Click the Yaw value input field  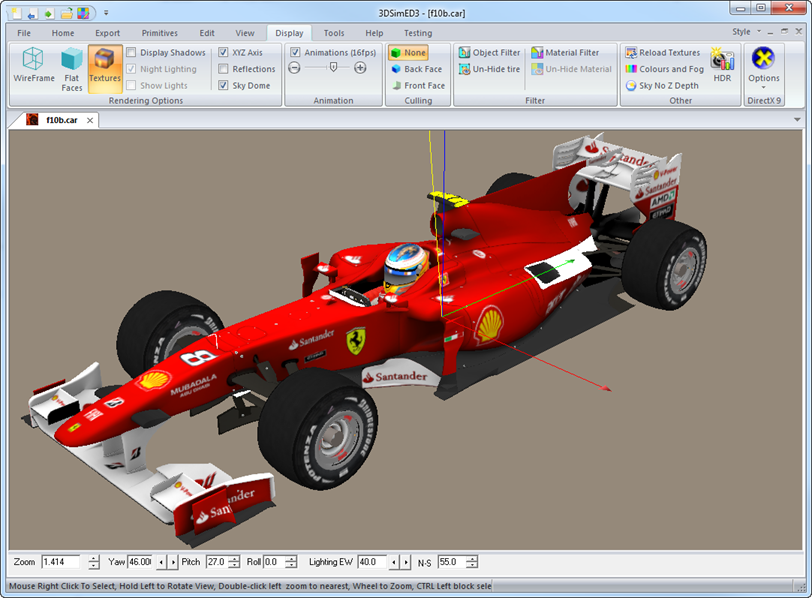coord(140,562)
